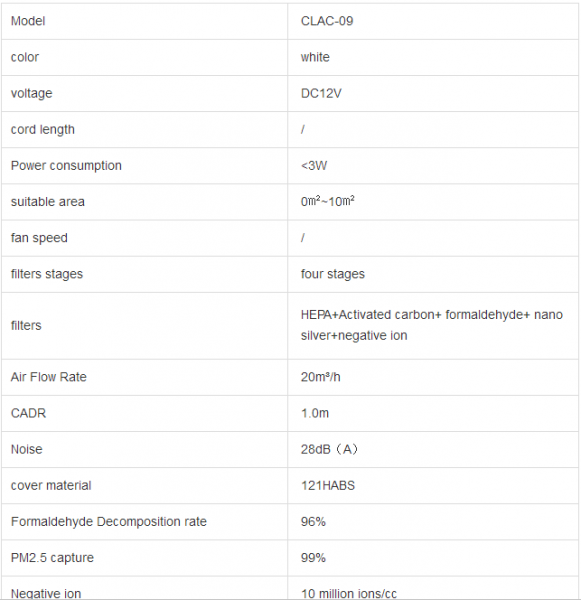Viewport: 581px width, 600px height.
Task: Select the 20m³/h air flow value
Action: [x=320, y=377]
